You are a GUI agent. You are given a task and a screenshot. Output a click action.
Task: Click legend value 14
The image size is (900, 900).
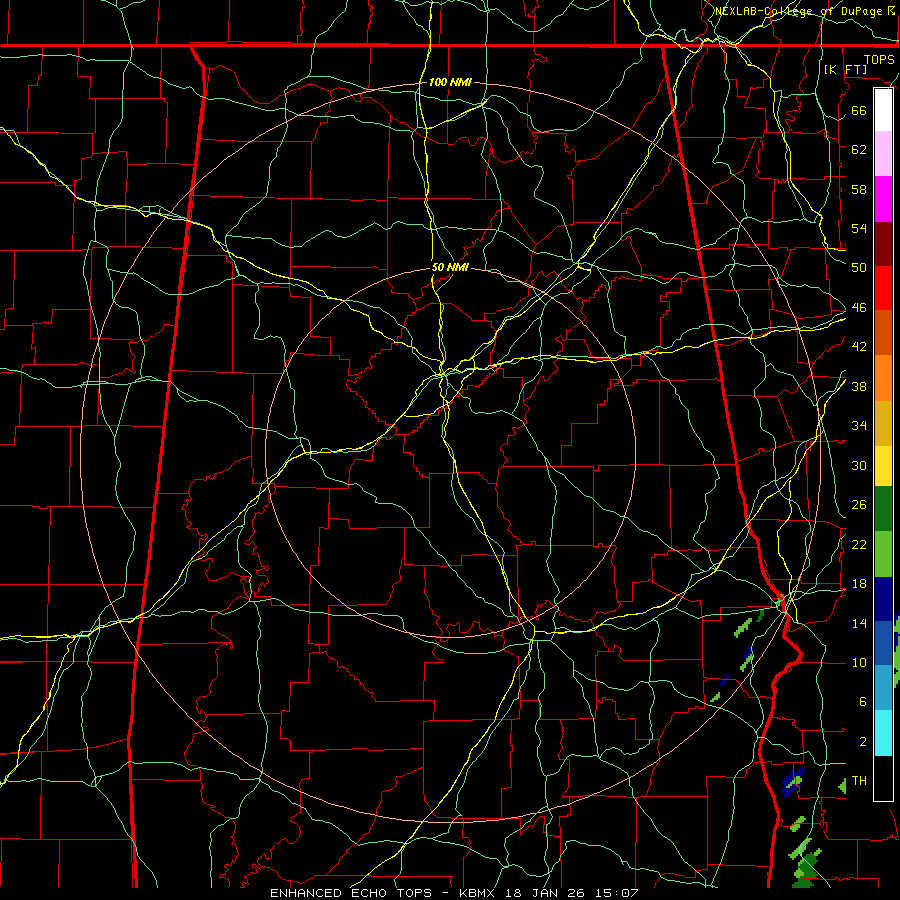(859, 623)
